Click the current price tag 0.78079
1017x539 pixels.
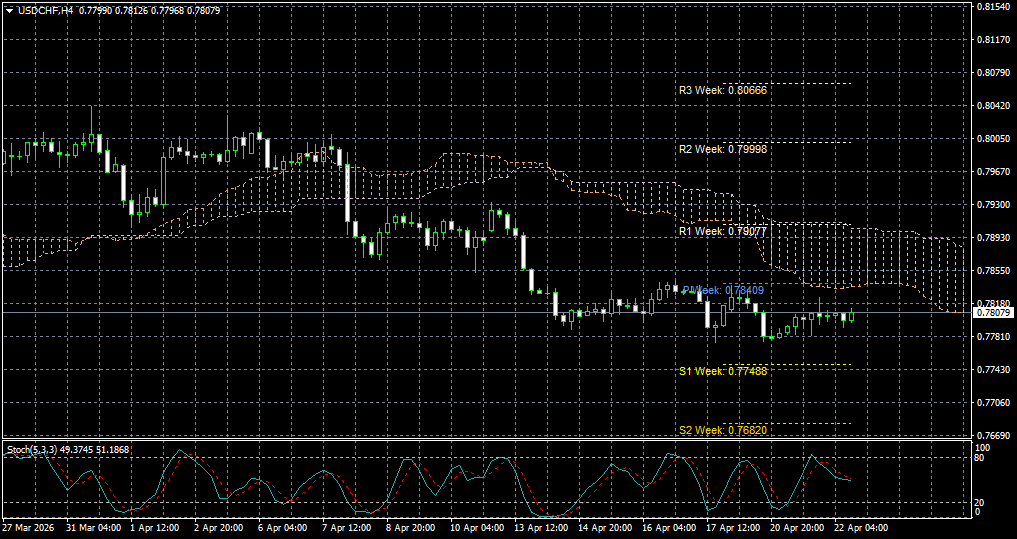pos(993,313)
